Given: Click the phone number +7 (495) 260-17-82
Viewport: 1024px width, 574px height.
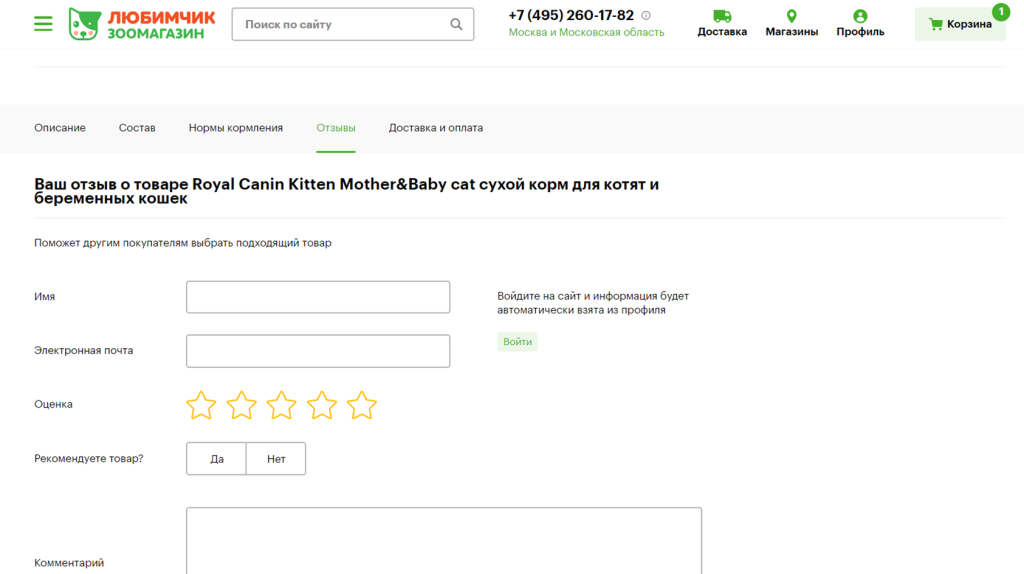Looking at the screenshot, I should (x=571, y=15).
